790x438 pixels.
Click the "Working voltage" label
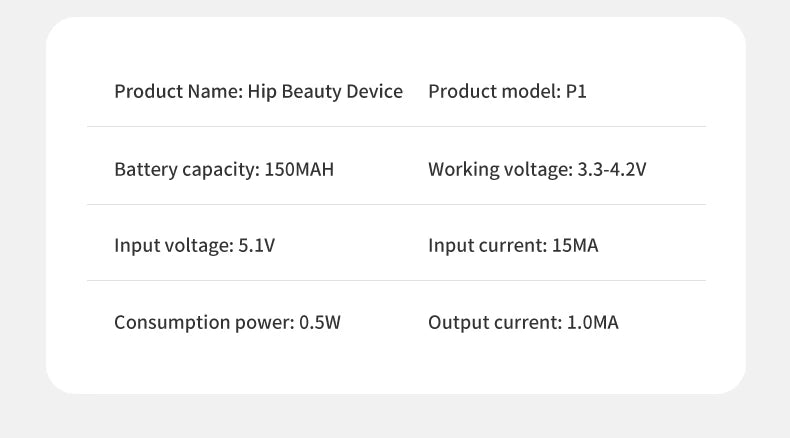pos(499,169)
